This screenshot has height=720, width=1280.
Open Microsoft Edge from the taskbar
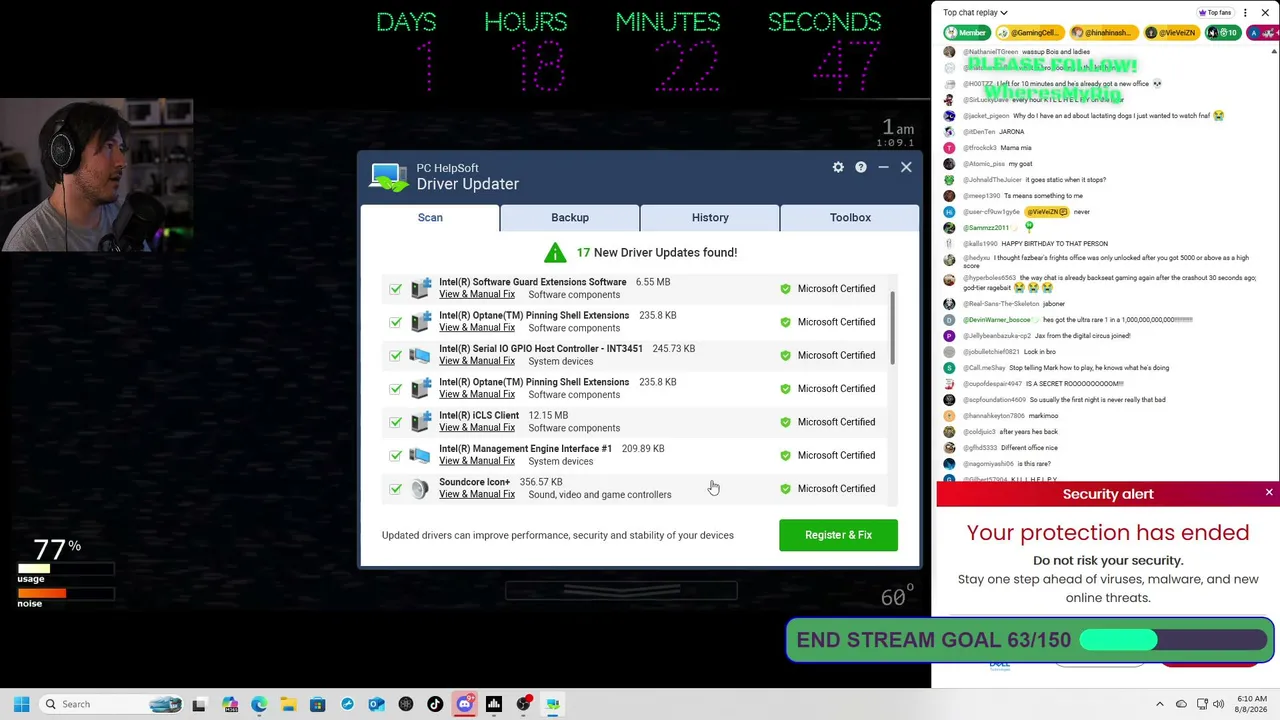click(x=259, y=704)
